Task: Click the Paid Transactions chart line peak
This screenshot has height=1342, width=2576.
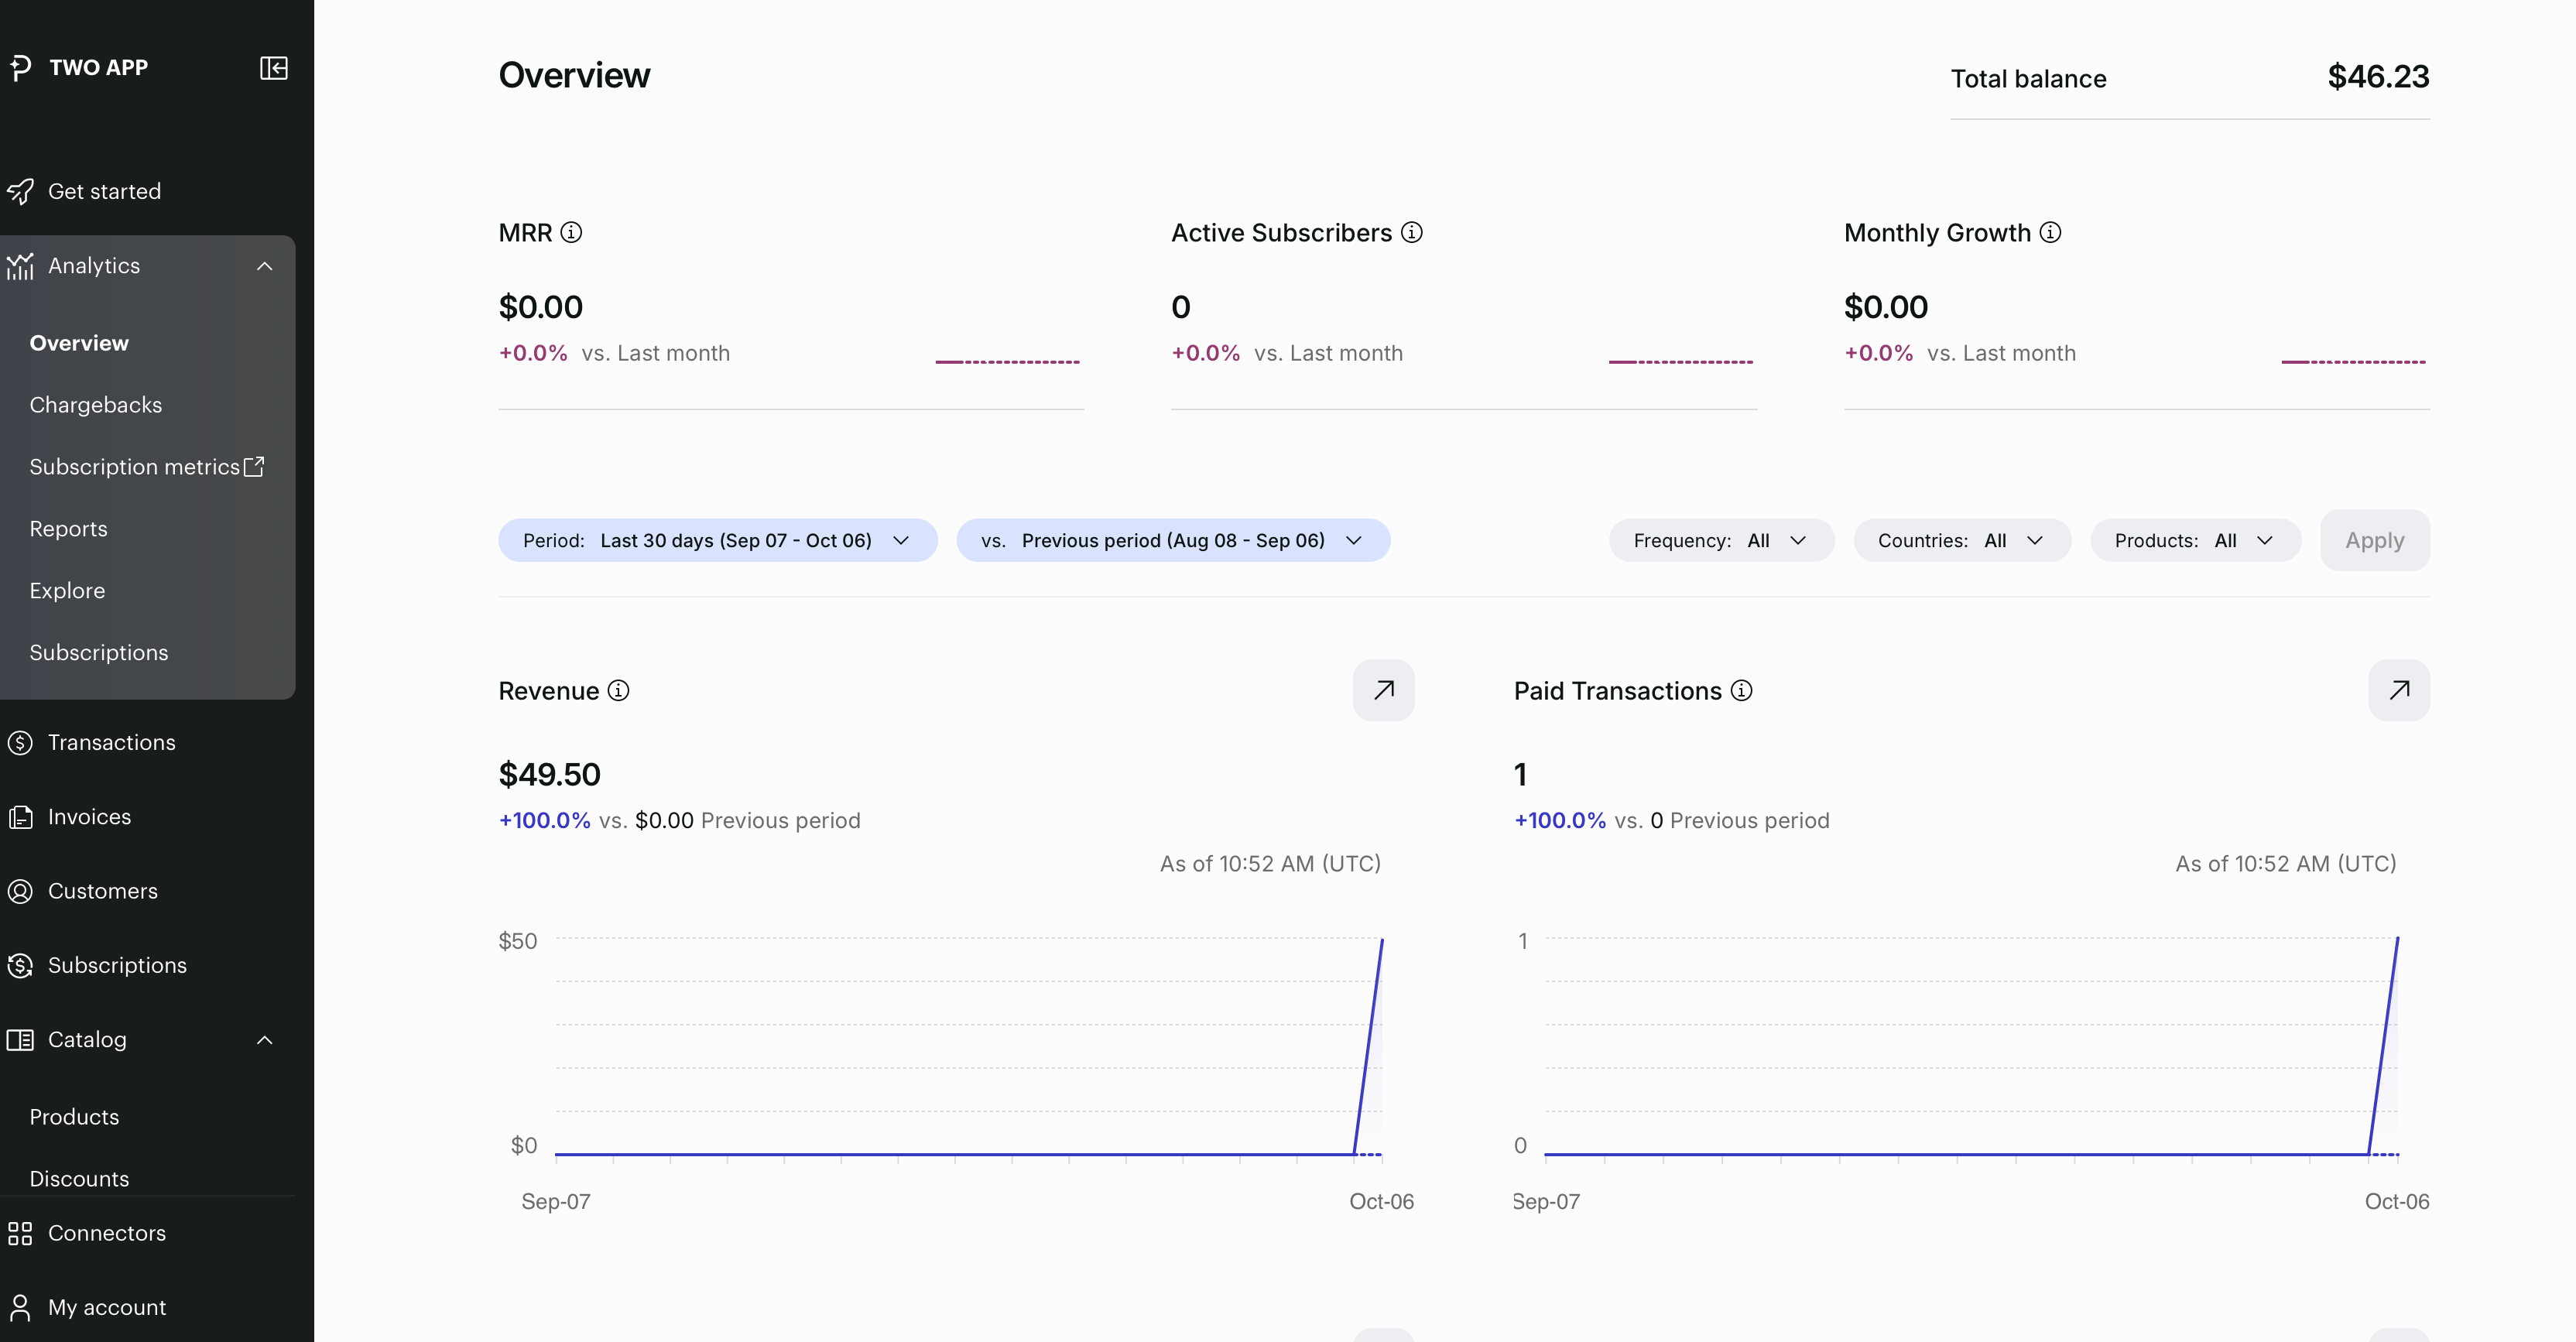Action: (2397, 939)
